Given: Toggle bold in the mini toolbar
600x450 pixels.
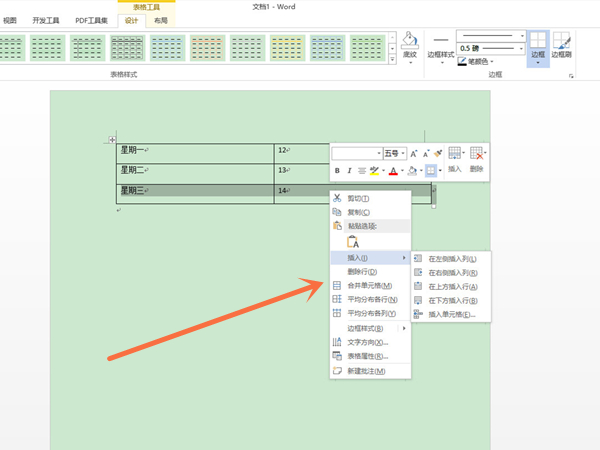Looking at the screenshot, I should (337, 171).
